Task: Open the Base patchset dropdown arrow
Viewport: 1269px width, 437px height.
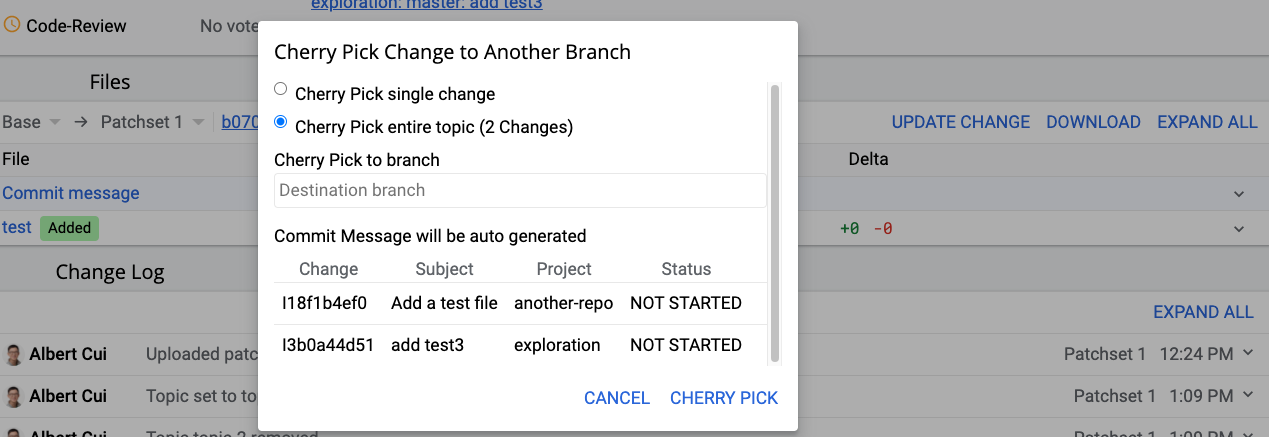Action: point(55,122)
